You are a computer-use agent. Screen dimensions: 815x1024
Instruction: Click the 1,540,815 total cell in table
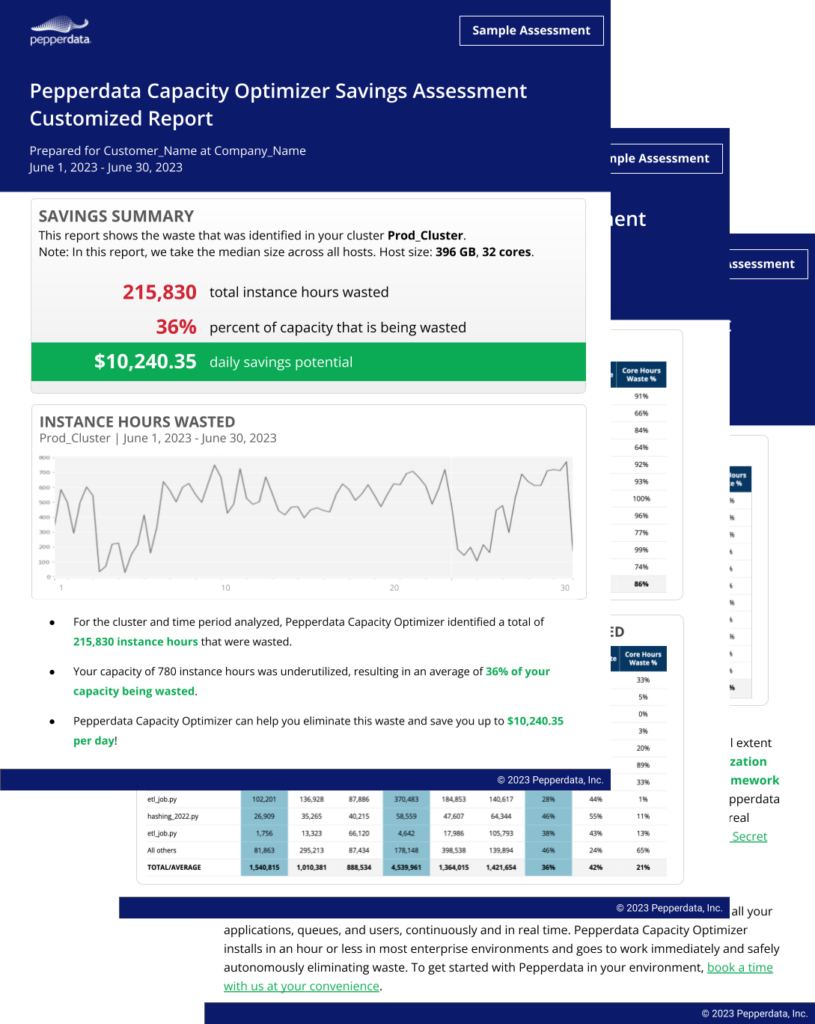(x=264, y=867)
